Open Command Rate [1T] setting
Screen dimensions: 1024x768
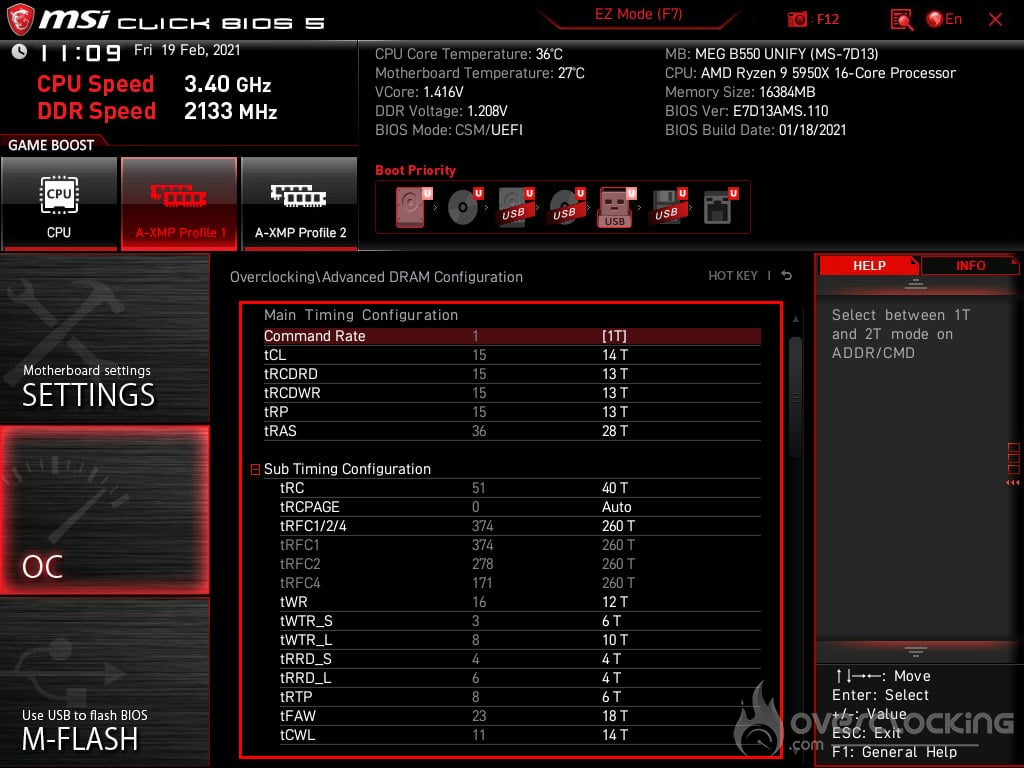[x=512, y=336]
